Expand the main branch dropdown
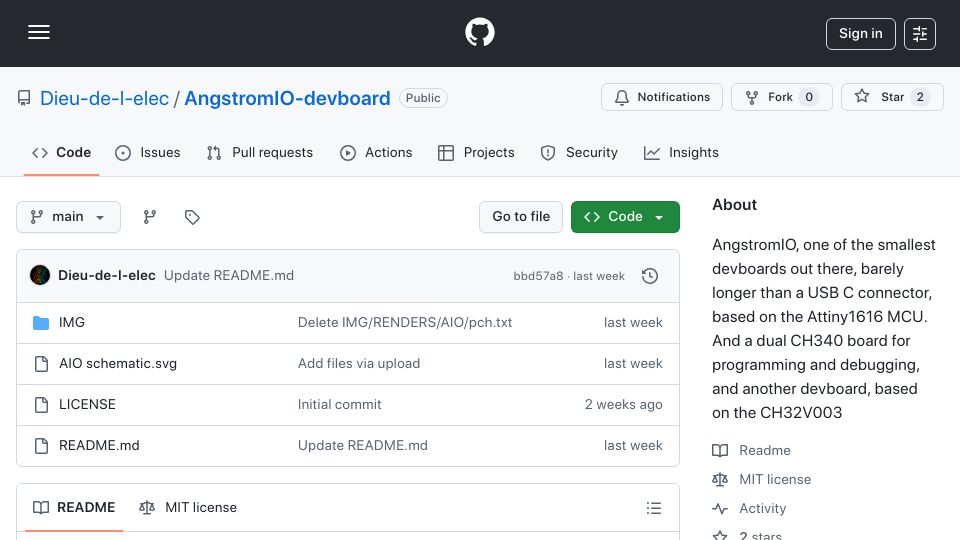This screenshot has height=540, width=960. (x=68, y=217)
